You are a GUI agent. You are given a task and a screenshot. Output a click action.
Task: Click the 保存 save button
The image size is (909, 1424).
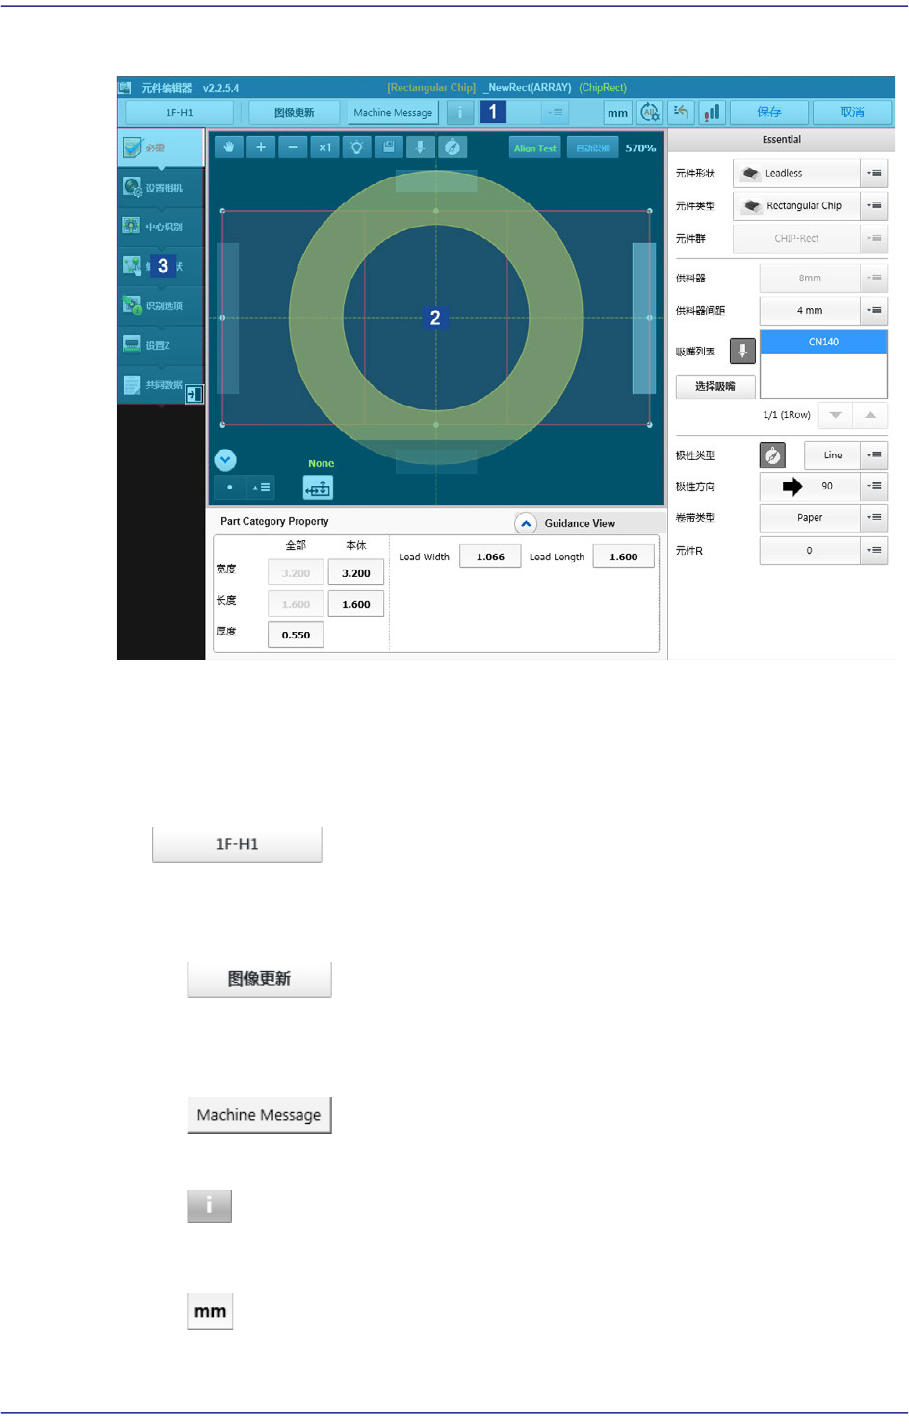coord(769,113)
